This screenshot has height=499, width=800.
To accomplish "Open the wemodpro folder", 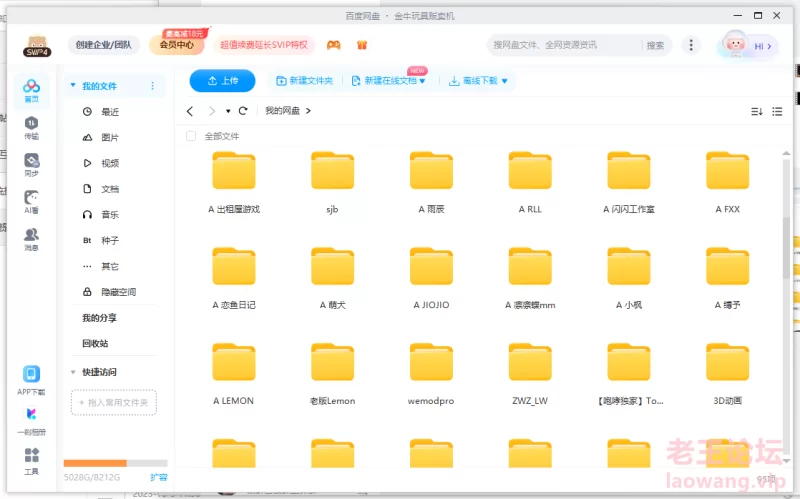I will pyautogui.click(x=432, y=375).
